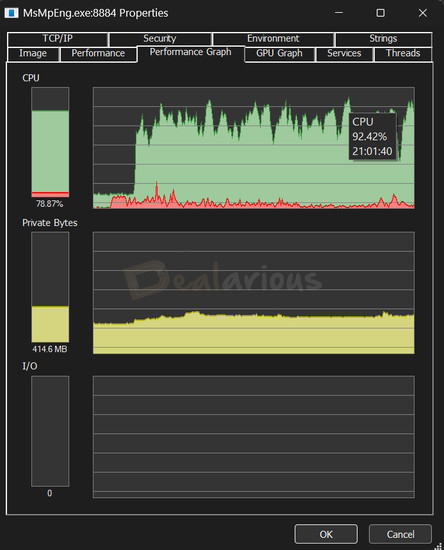The image size is (444, 550).
Task: Switch to the Security tab
Action: [x=160, y=39]
